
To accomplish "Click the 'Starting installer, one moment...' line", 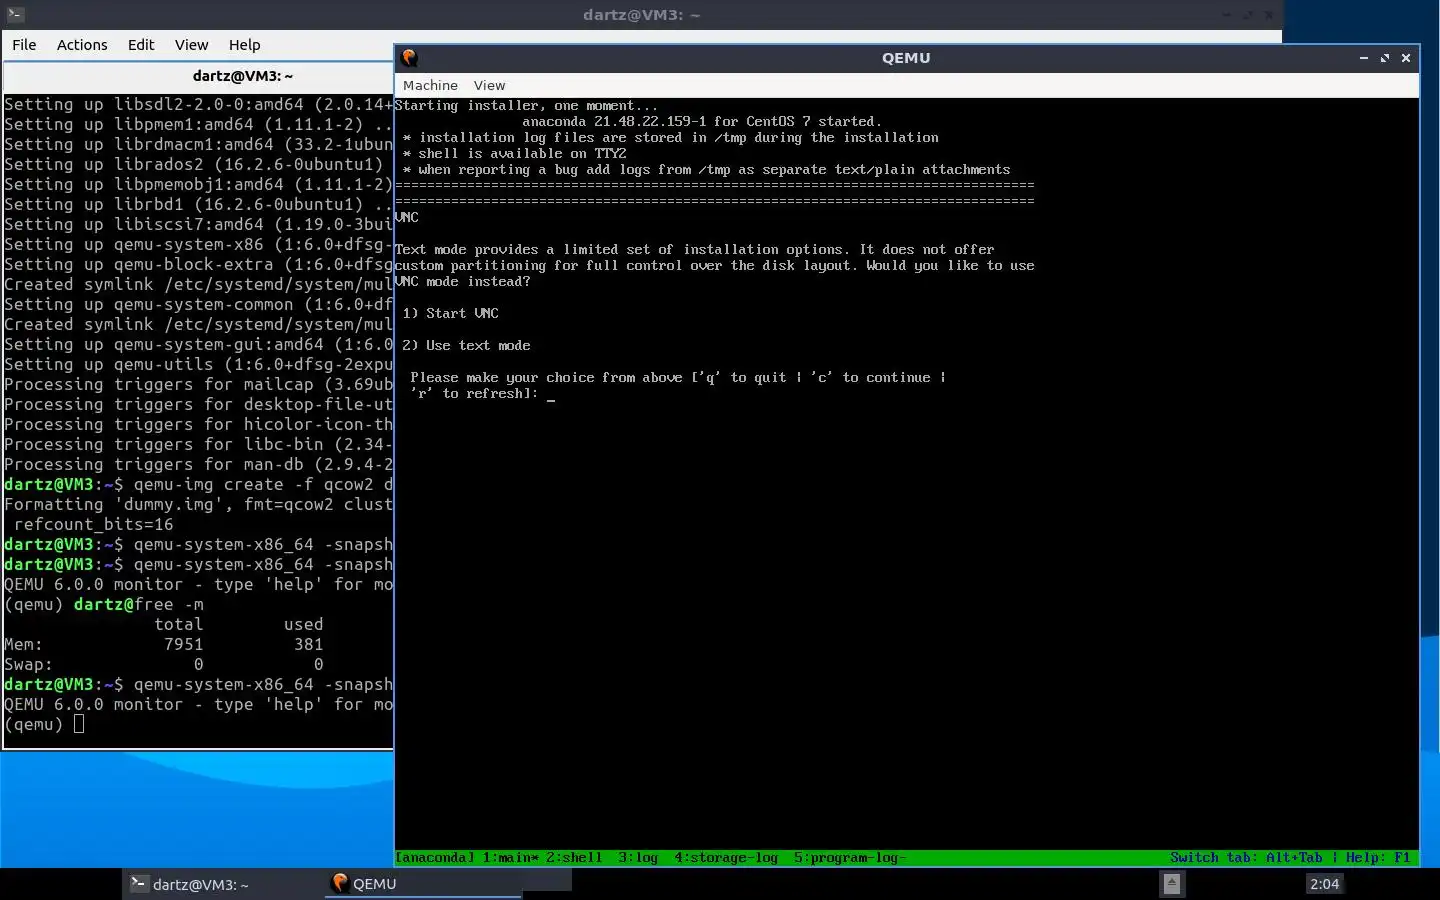I will pos(526,105).
